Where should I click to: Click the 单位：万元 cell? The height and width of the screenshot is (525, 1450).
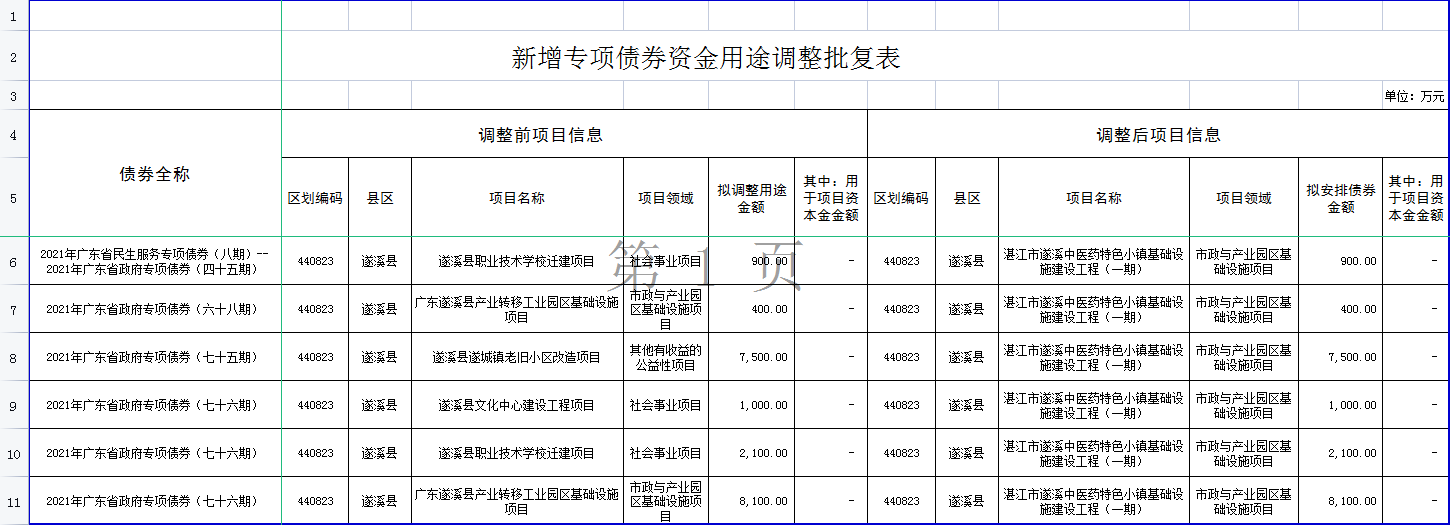pos(1414,97)
